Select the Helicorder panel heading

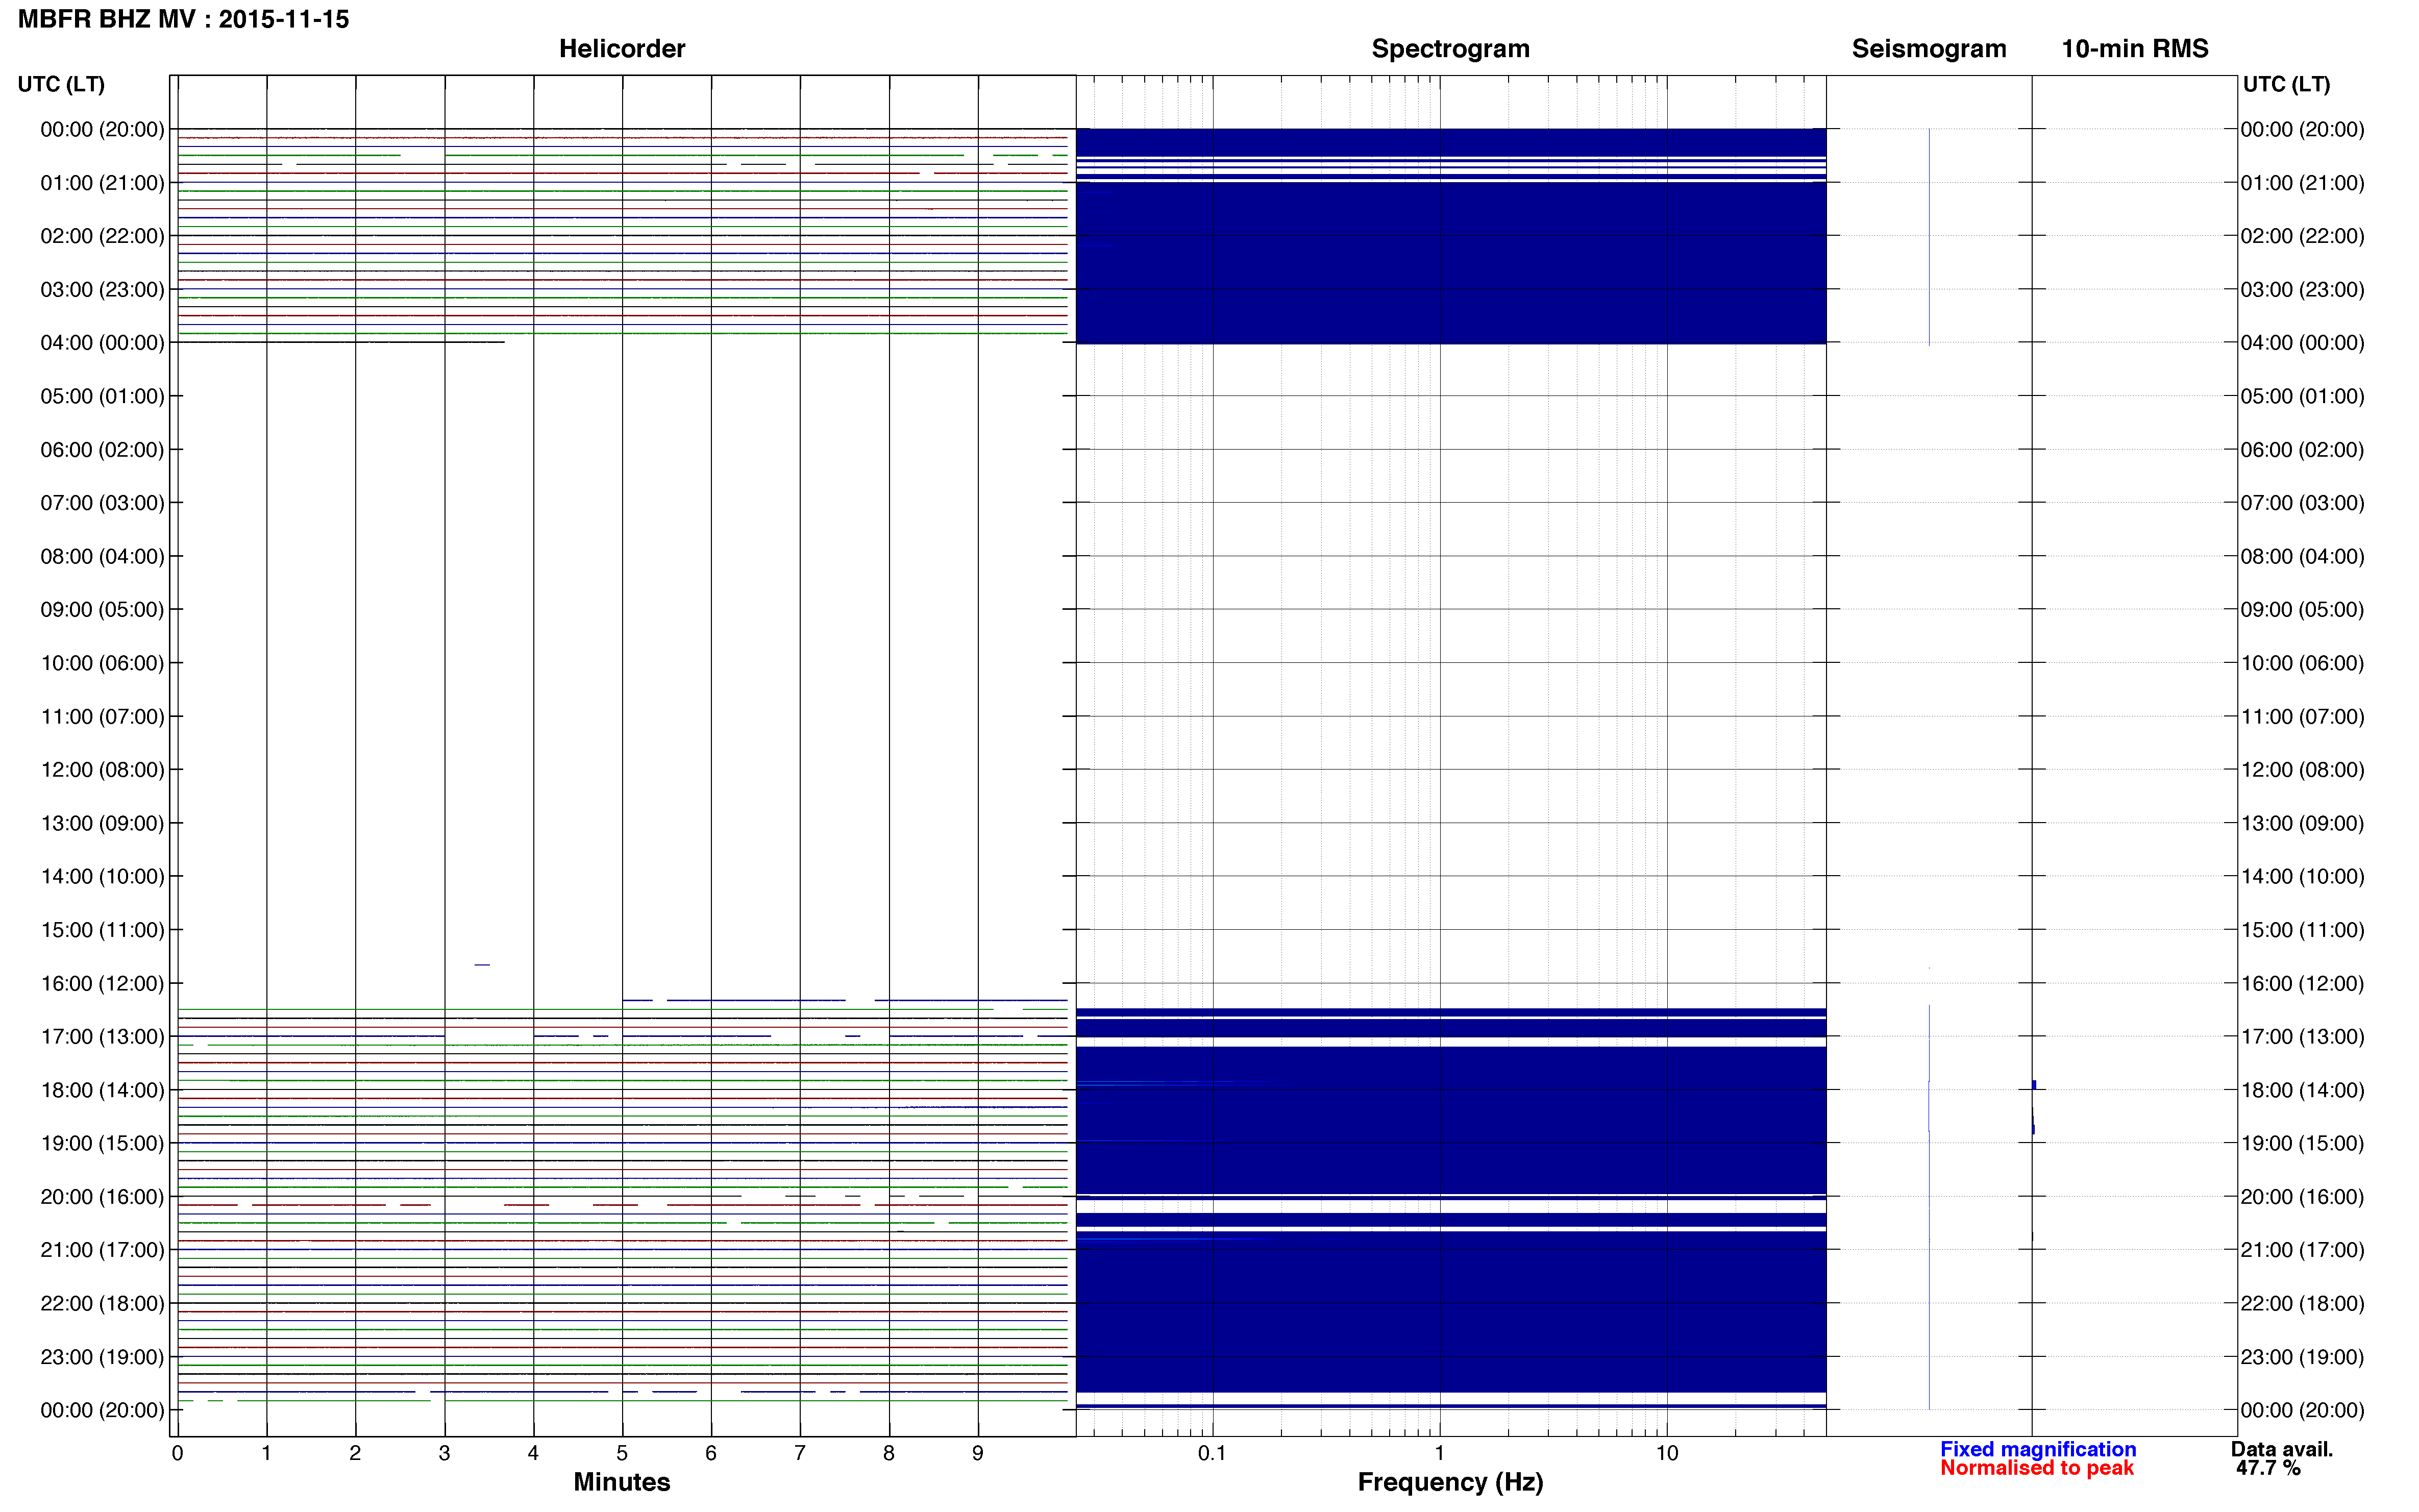coord(621,49)
